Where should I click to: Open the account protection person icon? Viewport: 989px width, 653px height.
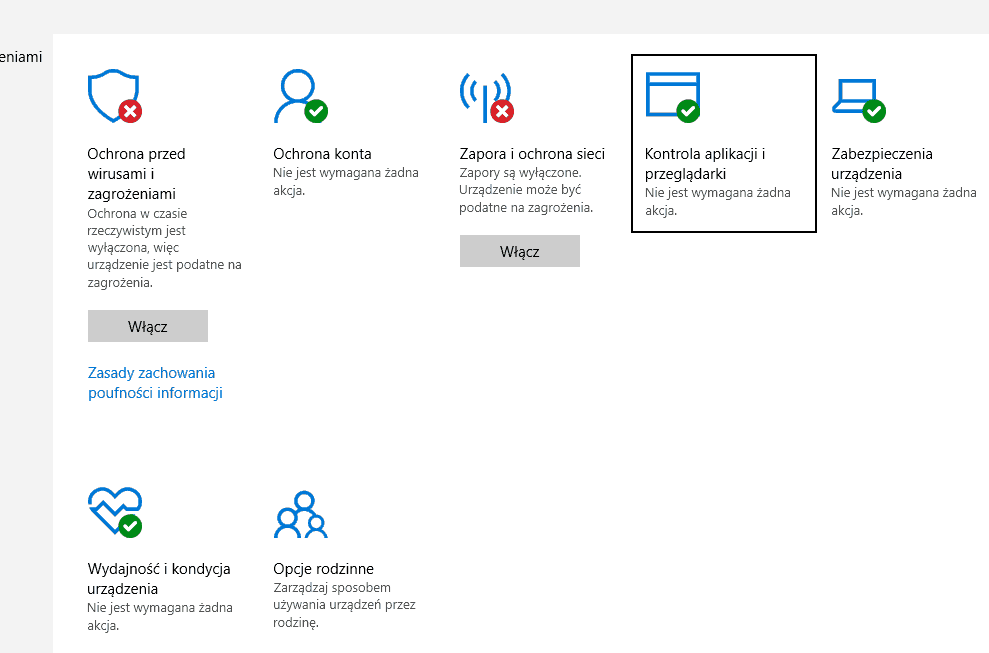(x=301, y=96)
